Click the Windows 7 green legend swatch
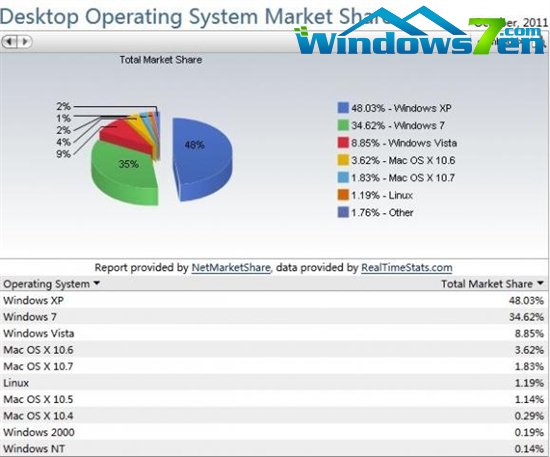 pos(343,125)
